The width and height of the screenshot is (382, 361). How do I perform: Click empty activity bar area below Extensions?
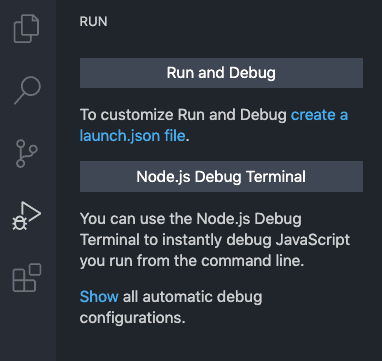(27, 328)
